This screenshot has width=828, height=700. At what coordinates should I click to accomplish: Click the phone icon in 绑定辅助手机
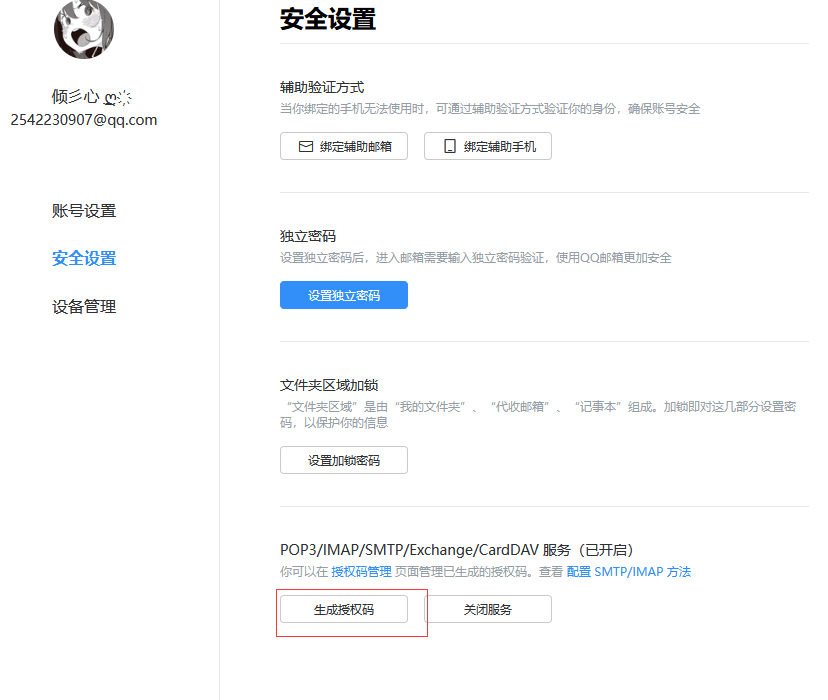[449, 146]
